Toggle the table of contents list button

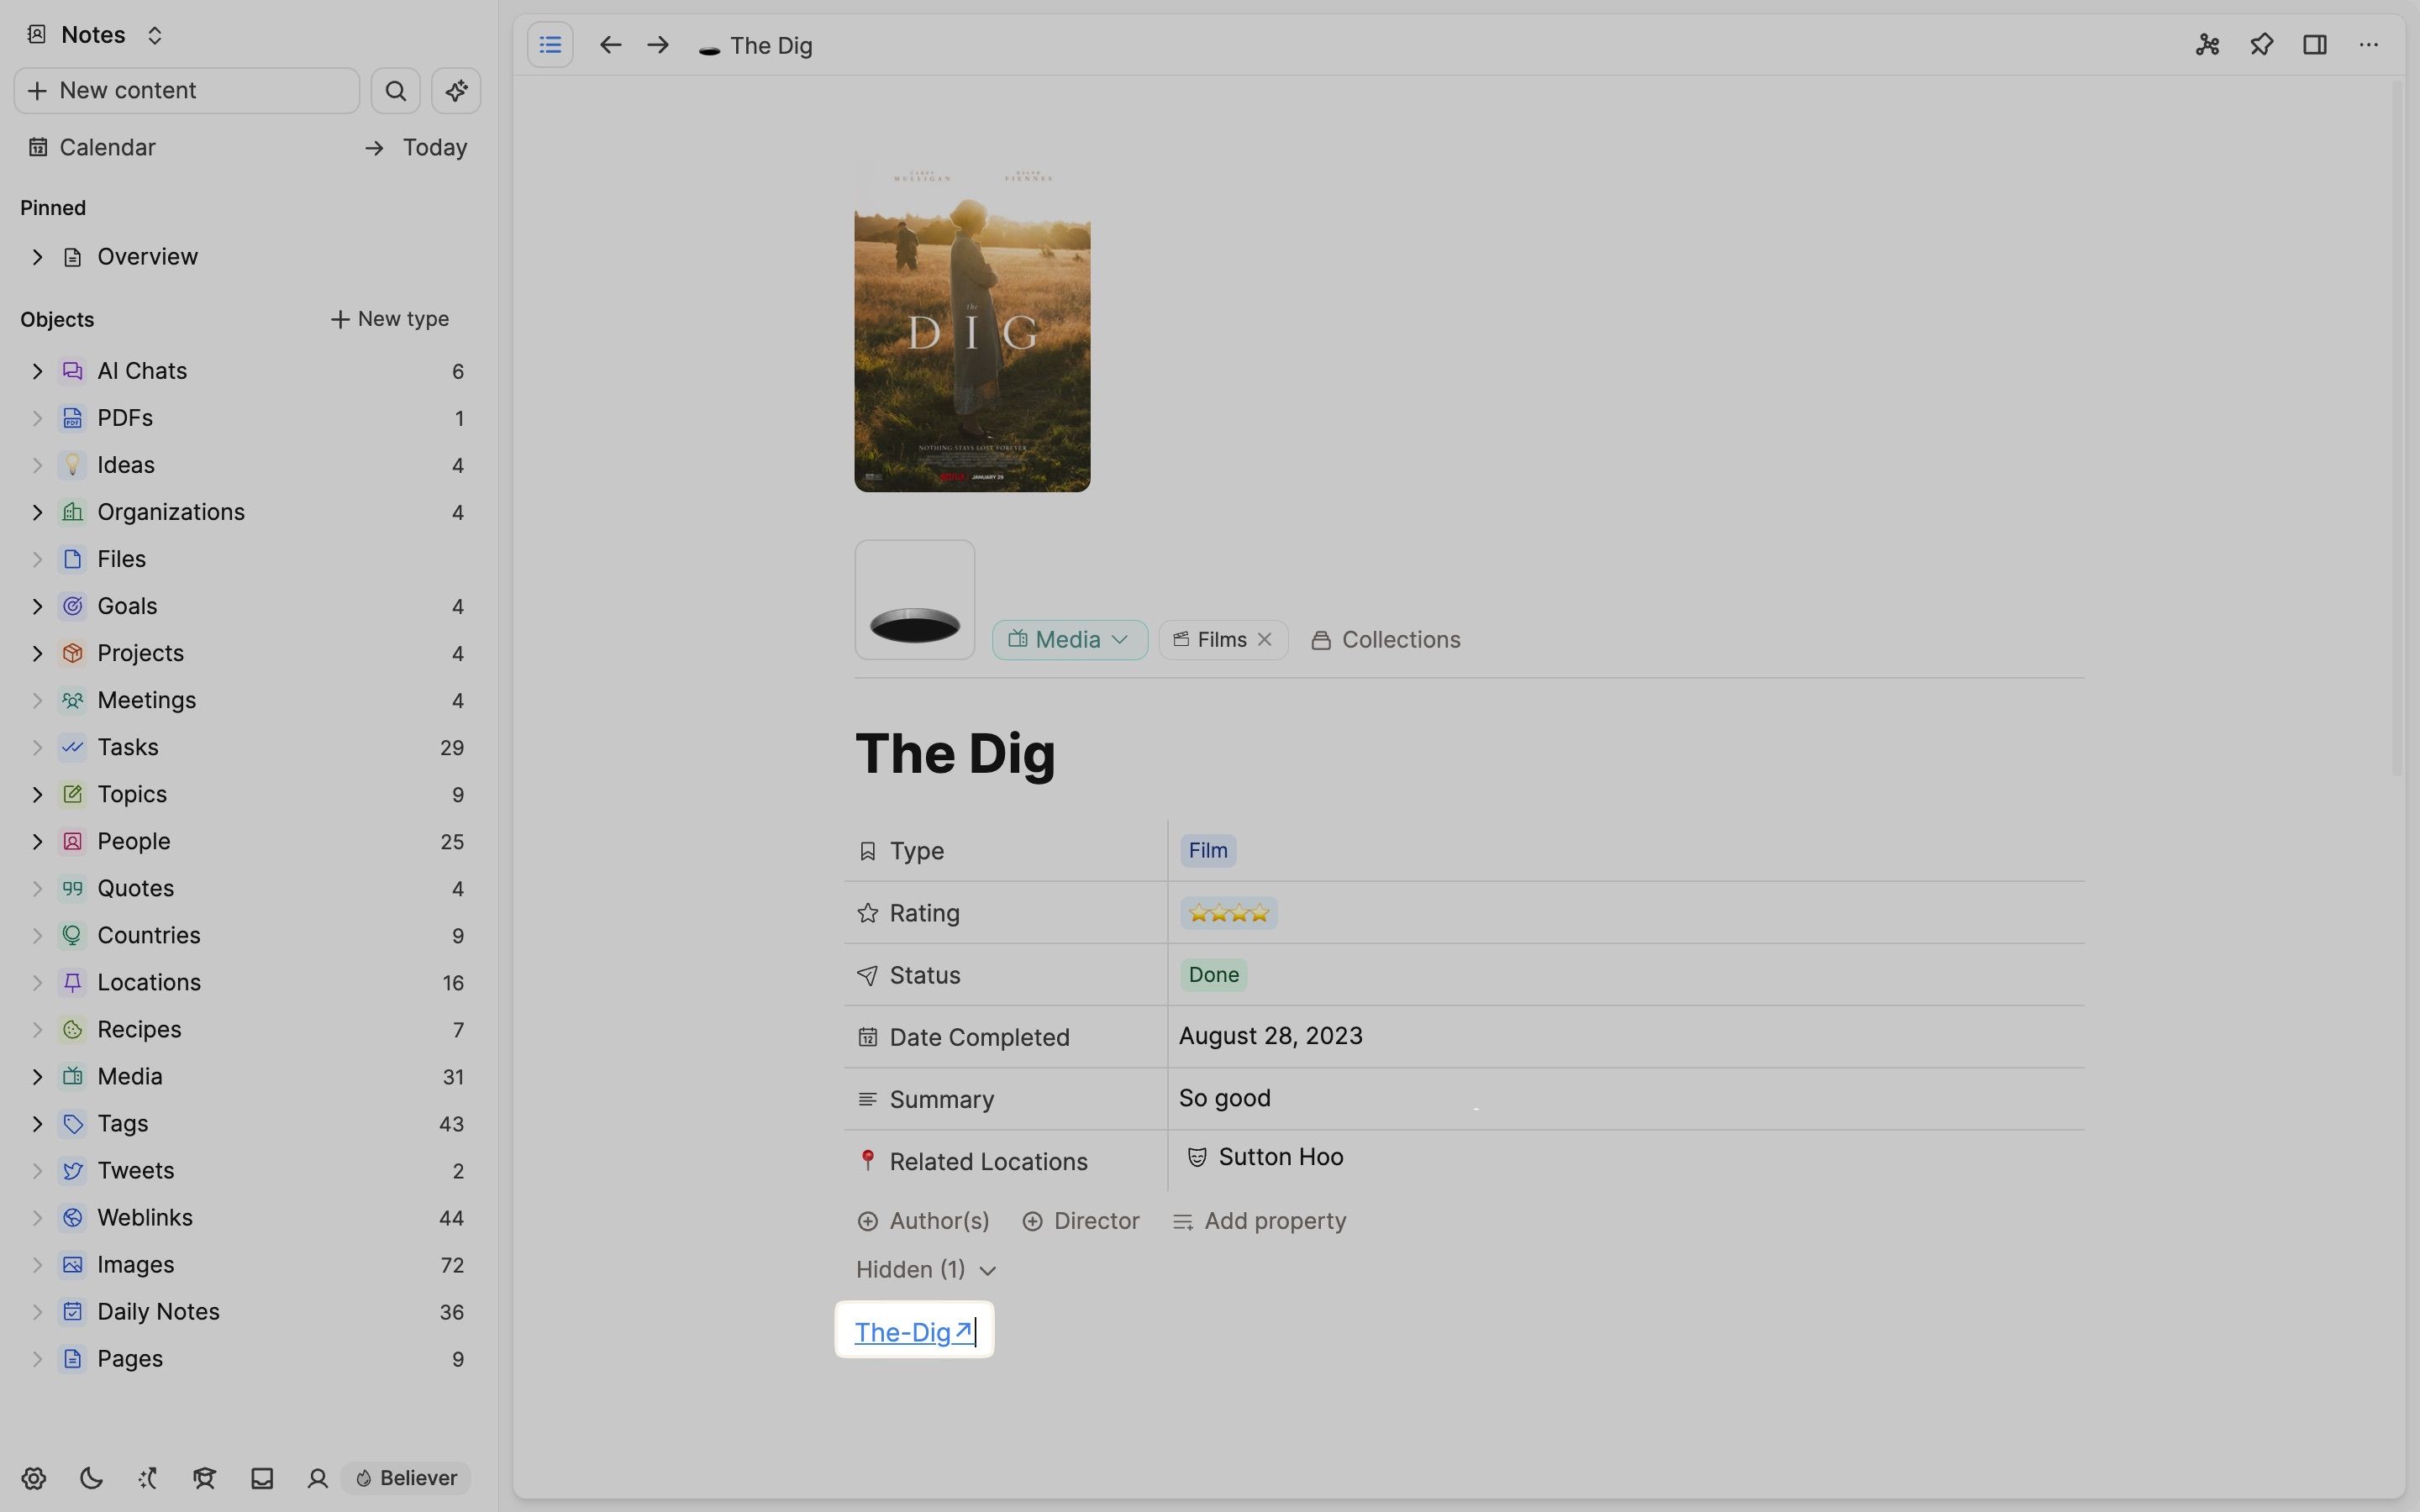[x=550, y=45]
